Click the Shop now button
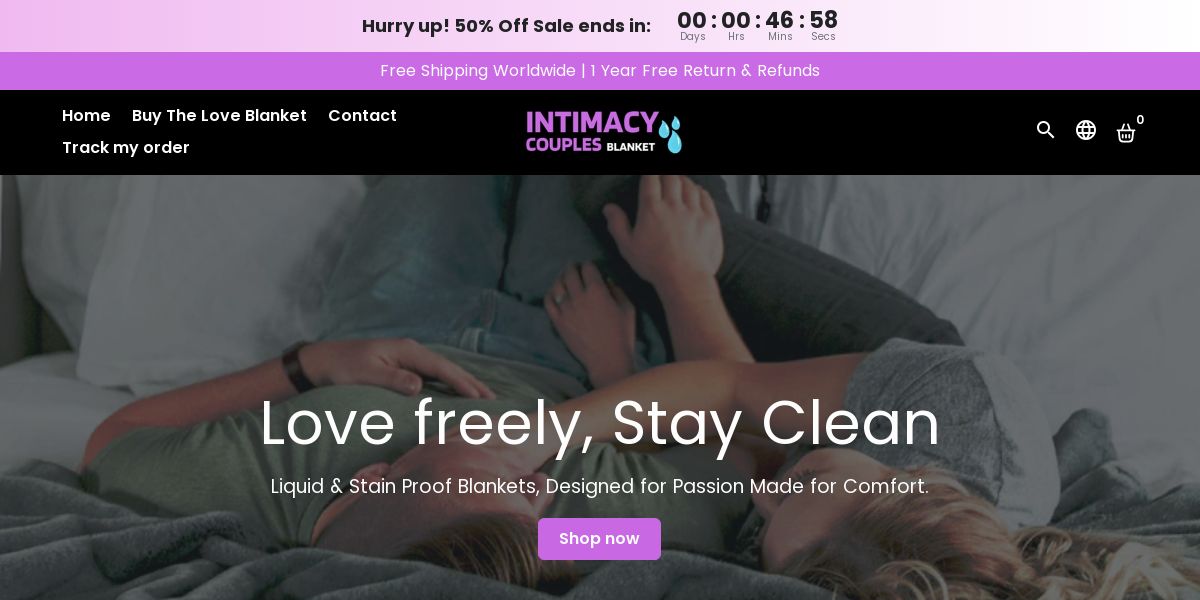Image resolution: width=1200 pixels, height=600 pixels. 599,539
